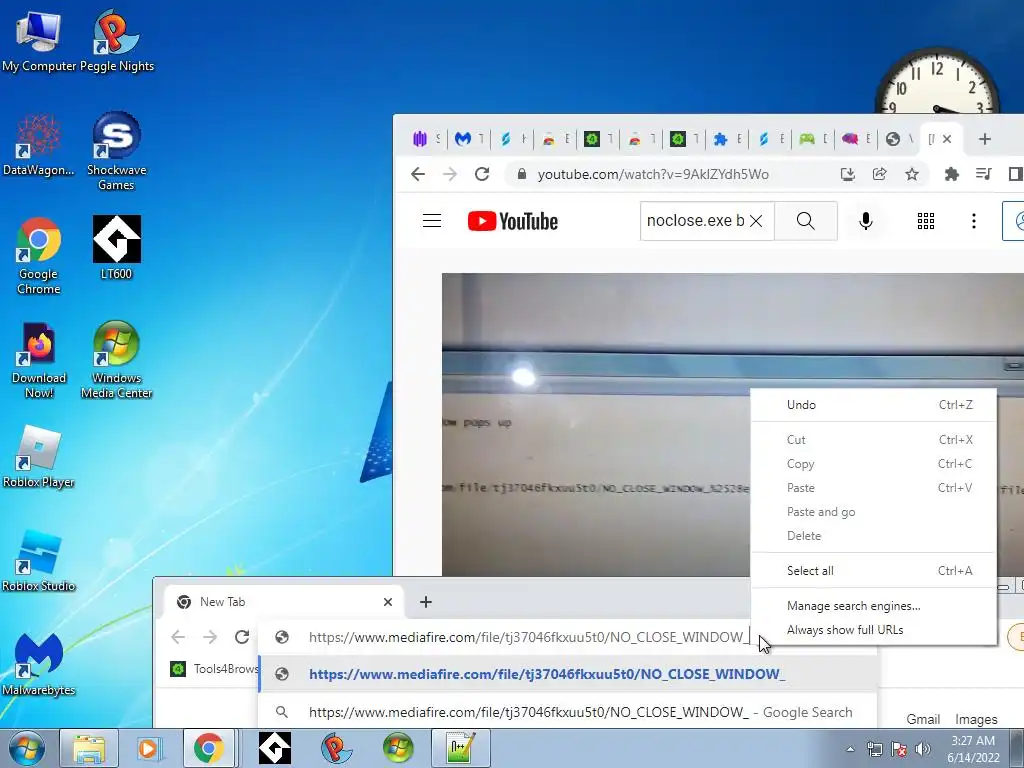This screenshot has height=768, width=1024.
Task: Click the YouTube logo
Action: tap(513, 221)
